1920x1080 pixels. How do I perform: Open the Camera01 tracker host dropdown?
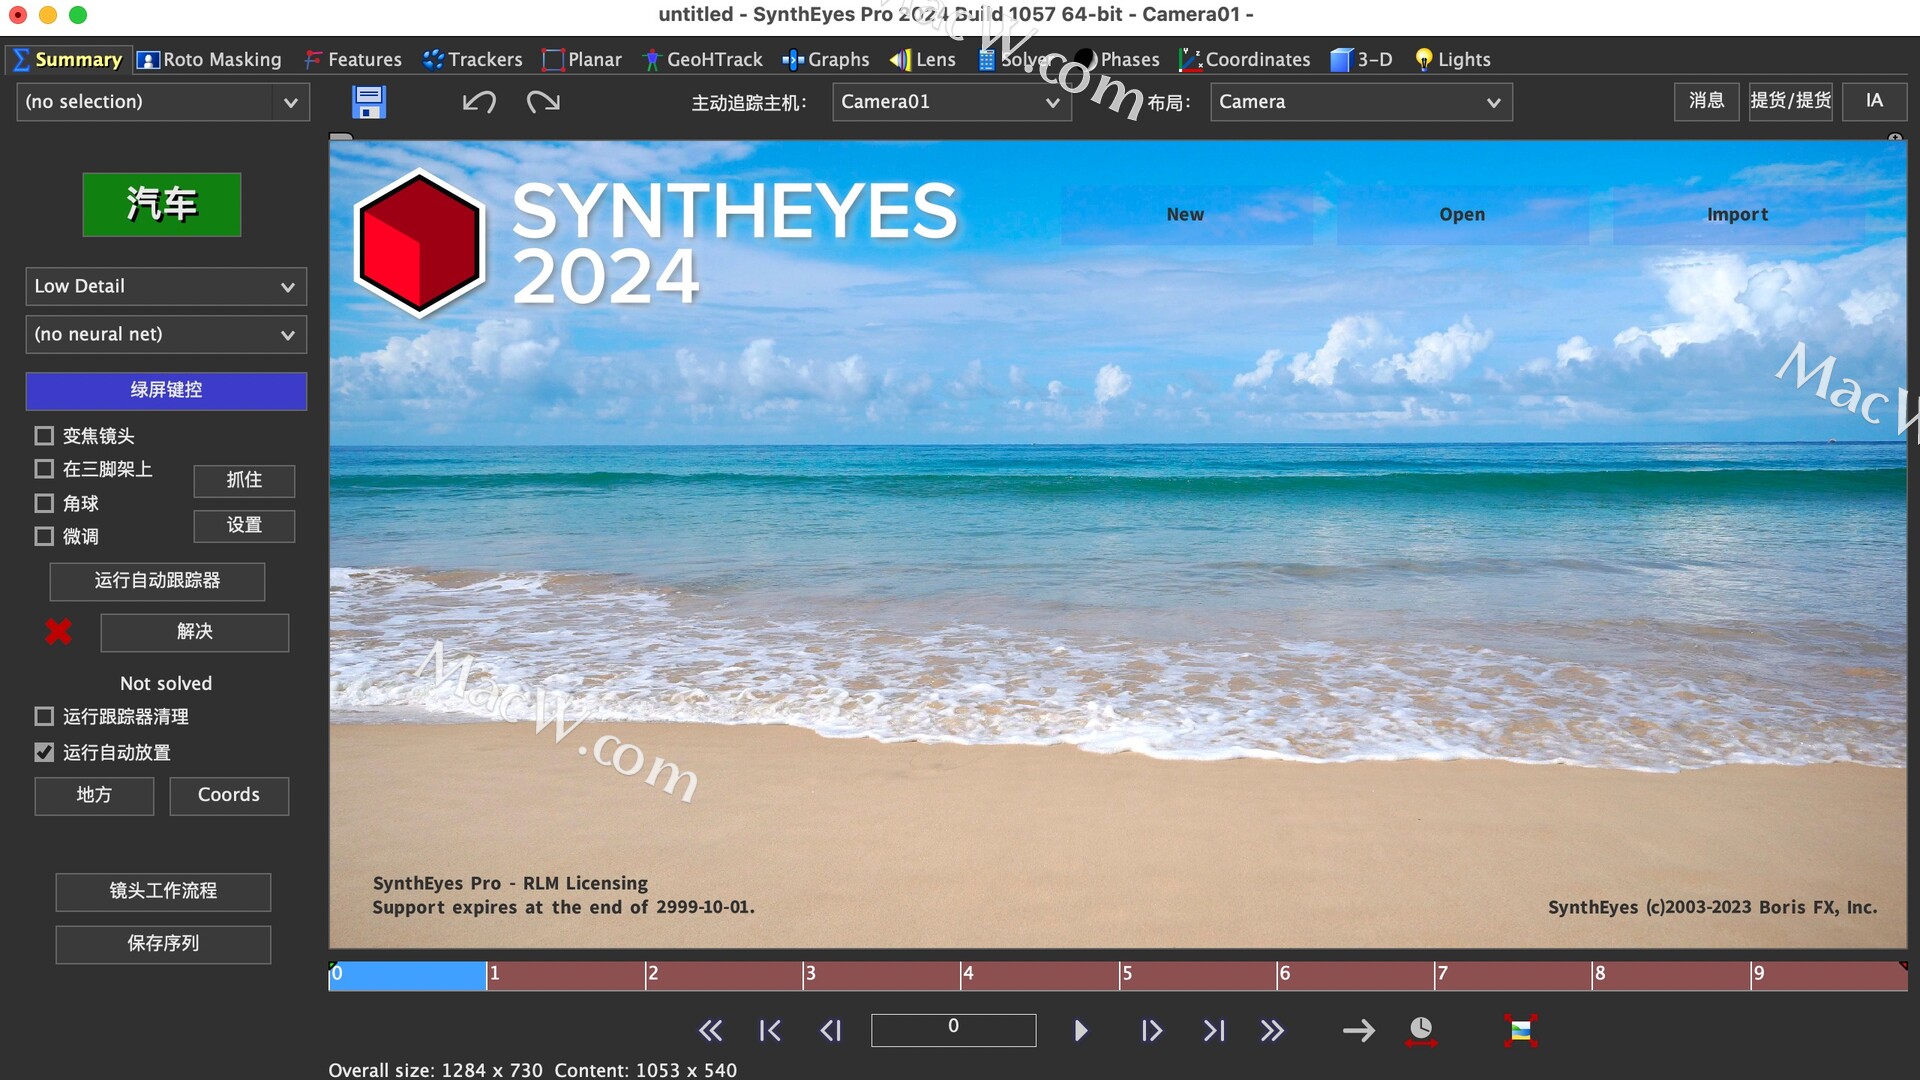coord(951,102)
